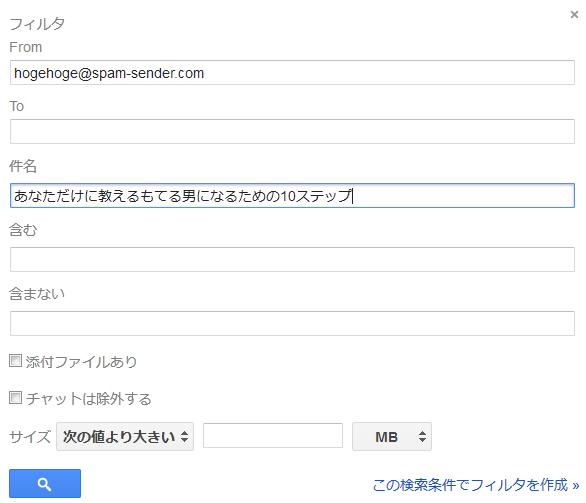Click the 含む keyword input box
Screen dimensions: 586x503
tap(292, 259)
